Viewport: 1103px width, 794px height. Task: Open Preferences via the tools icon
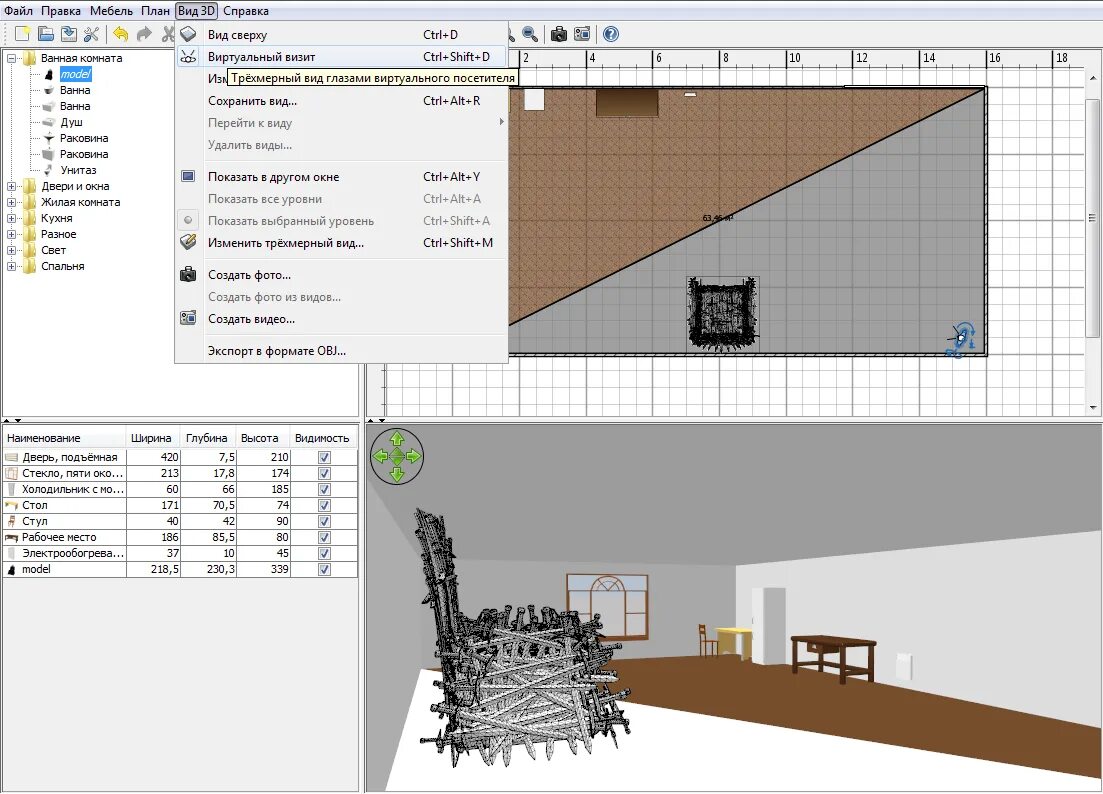click(x=91, y=34)
